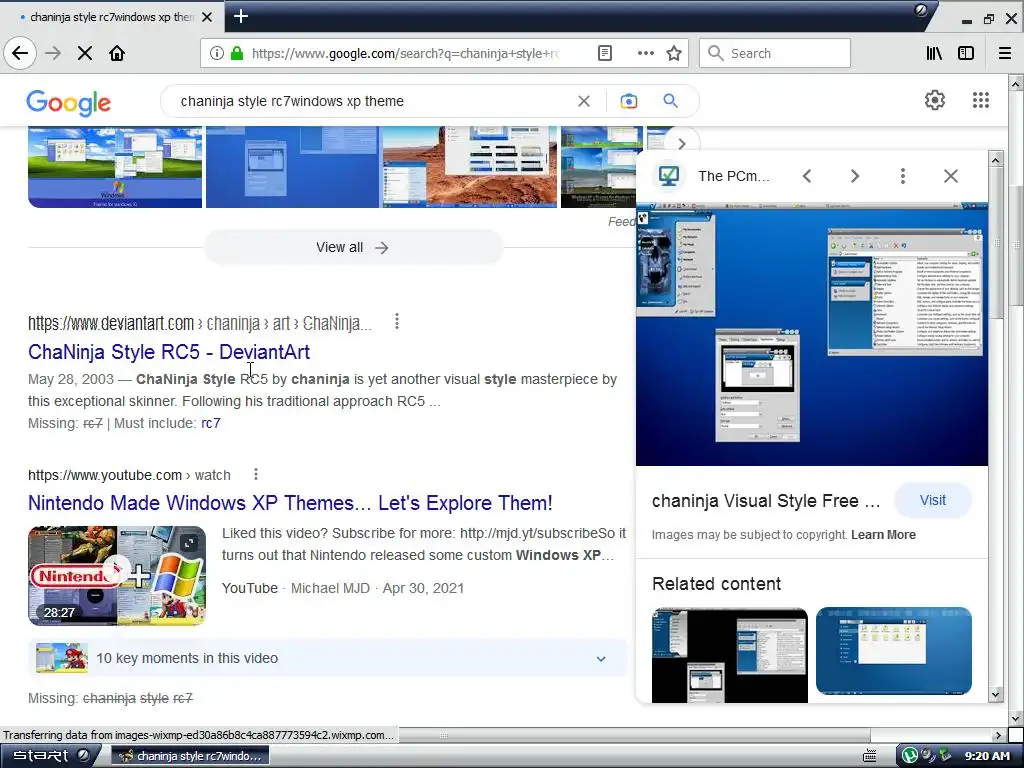Click preview panel scrollbar down arrow

pyautogui.click(x=995, y=695)
